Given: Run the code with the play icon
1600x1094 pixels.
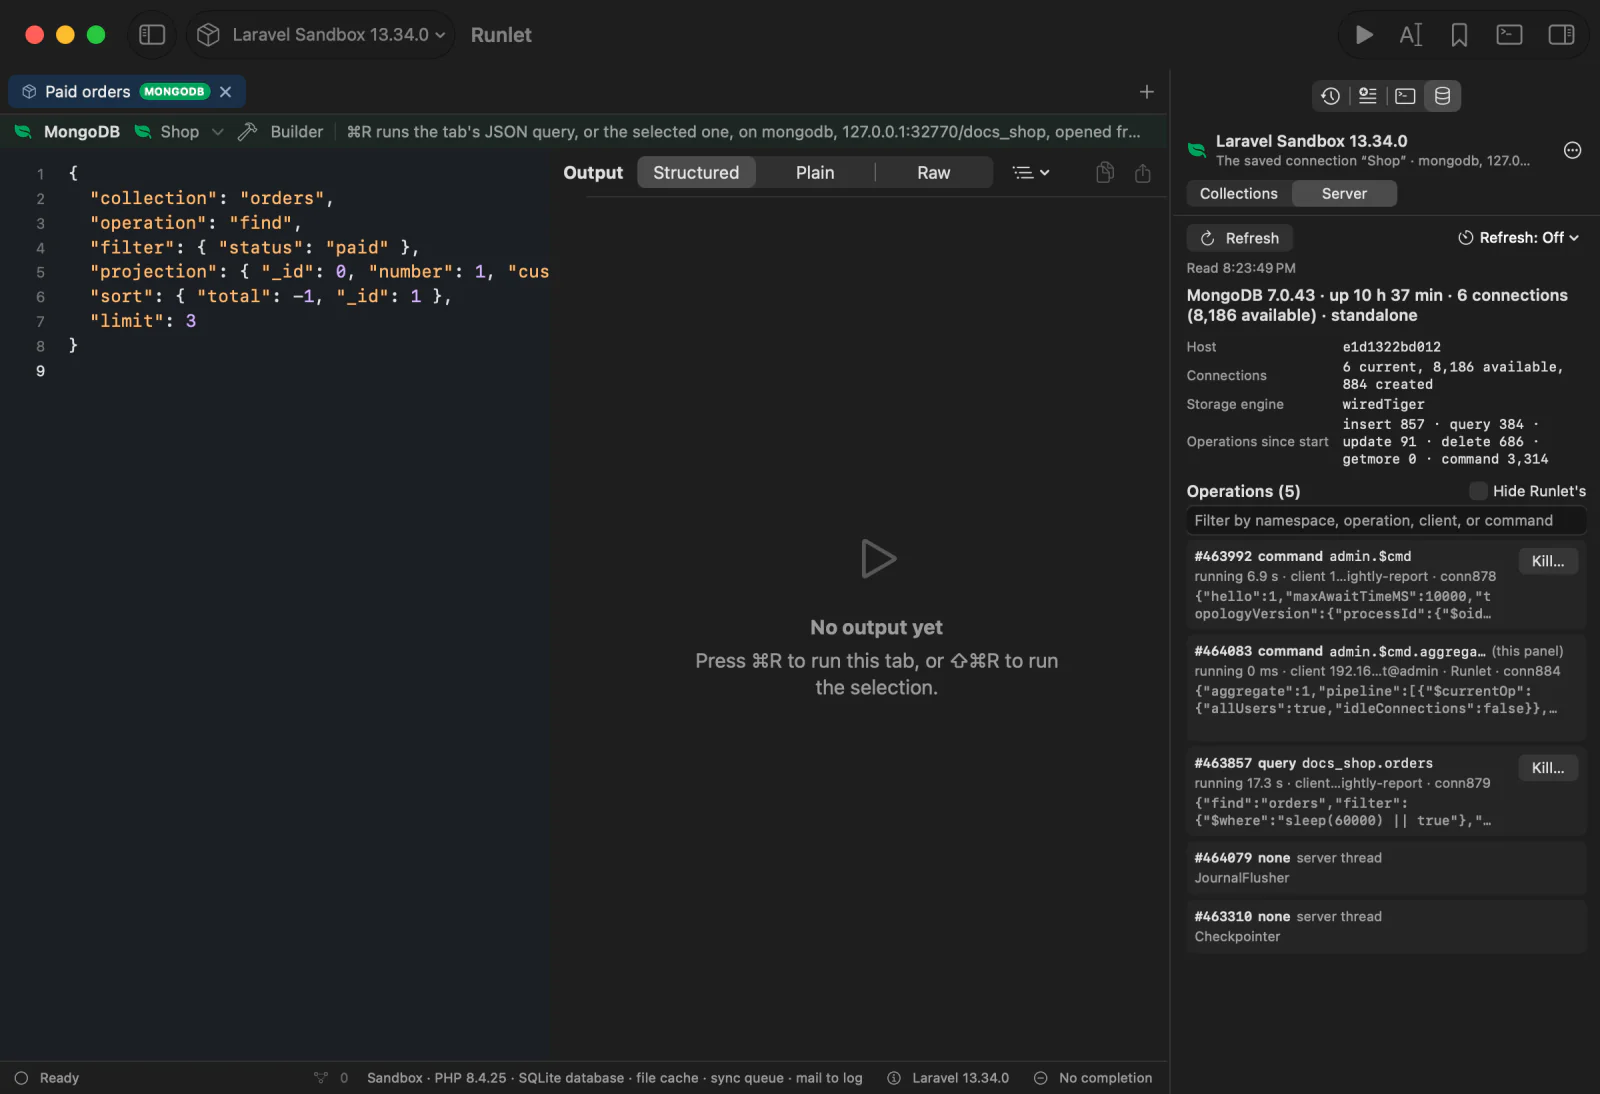Looking at the screenshot, I should coord(1363,35).
